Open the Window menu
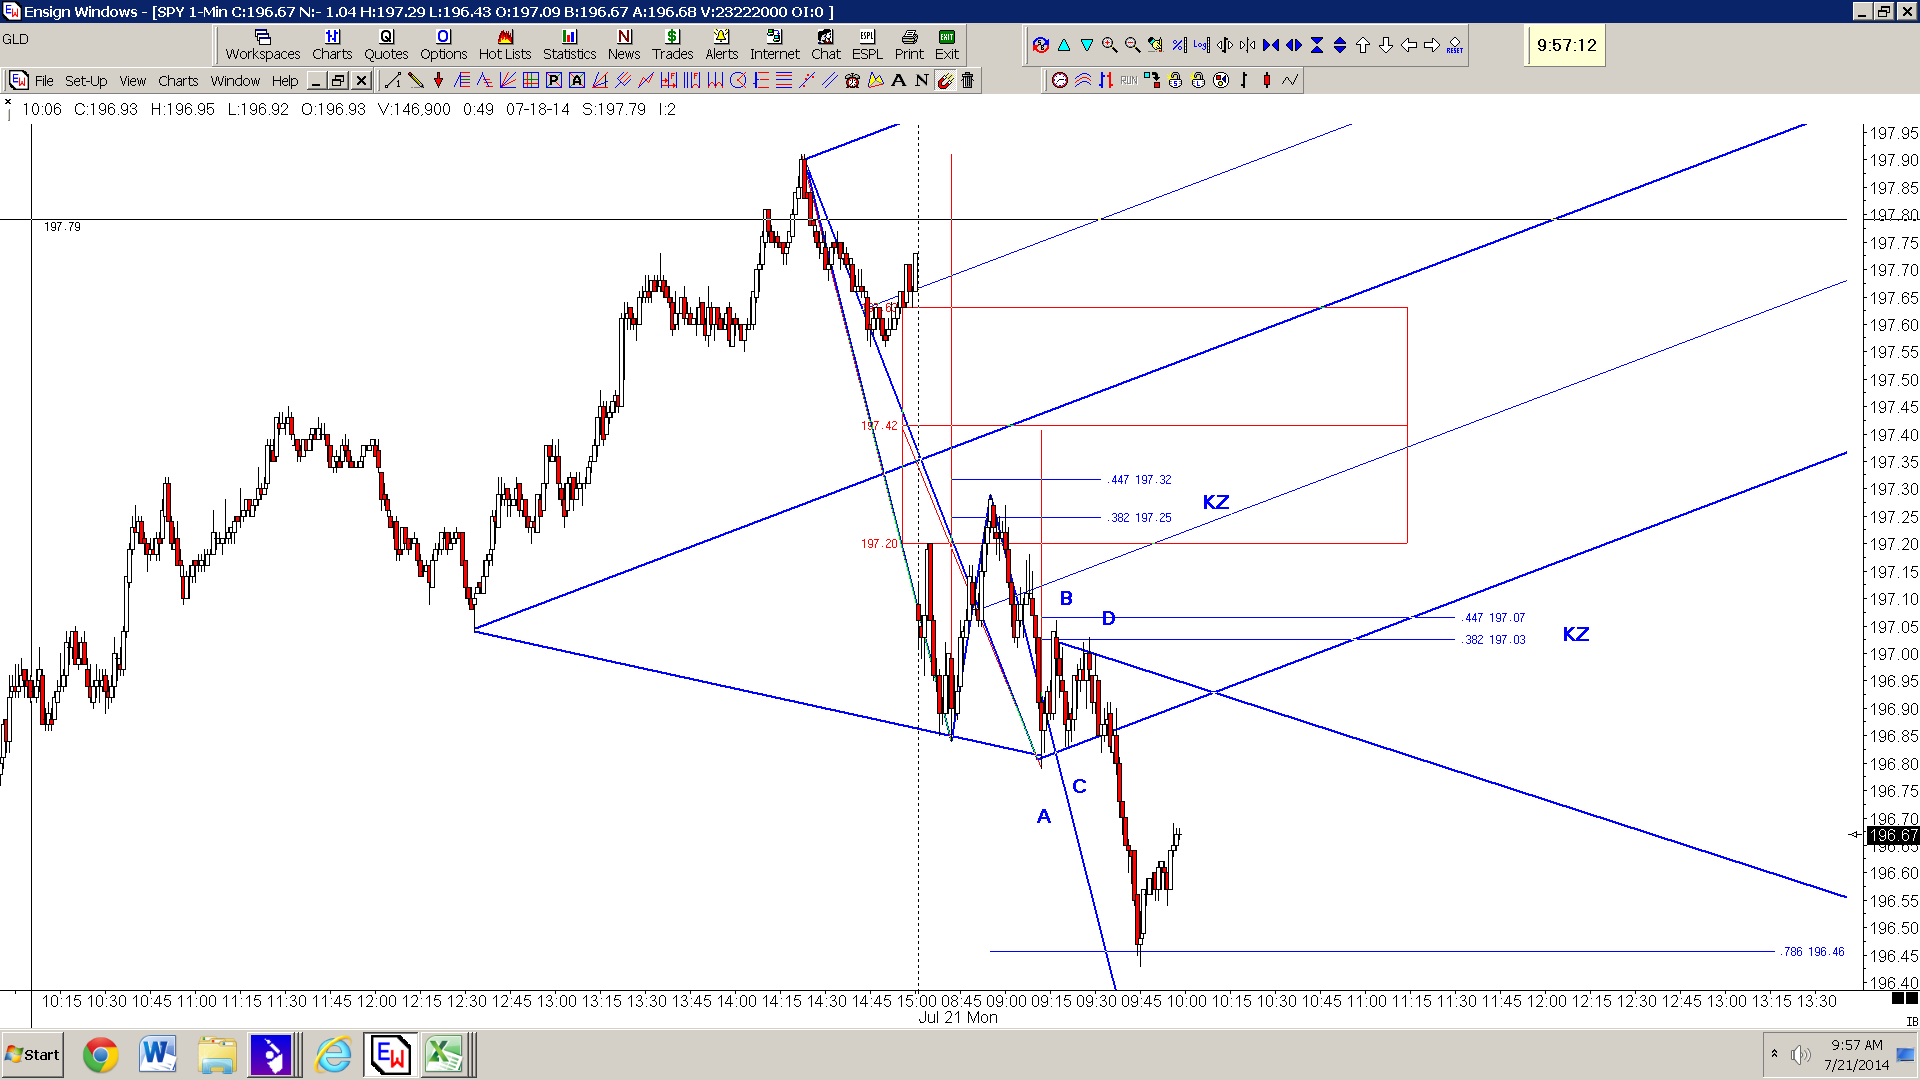 tap(235, 81)
